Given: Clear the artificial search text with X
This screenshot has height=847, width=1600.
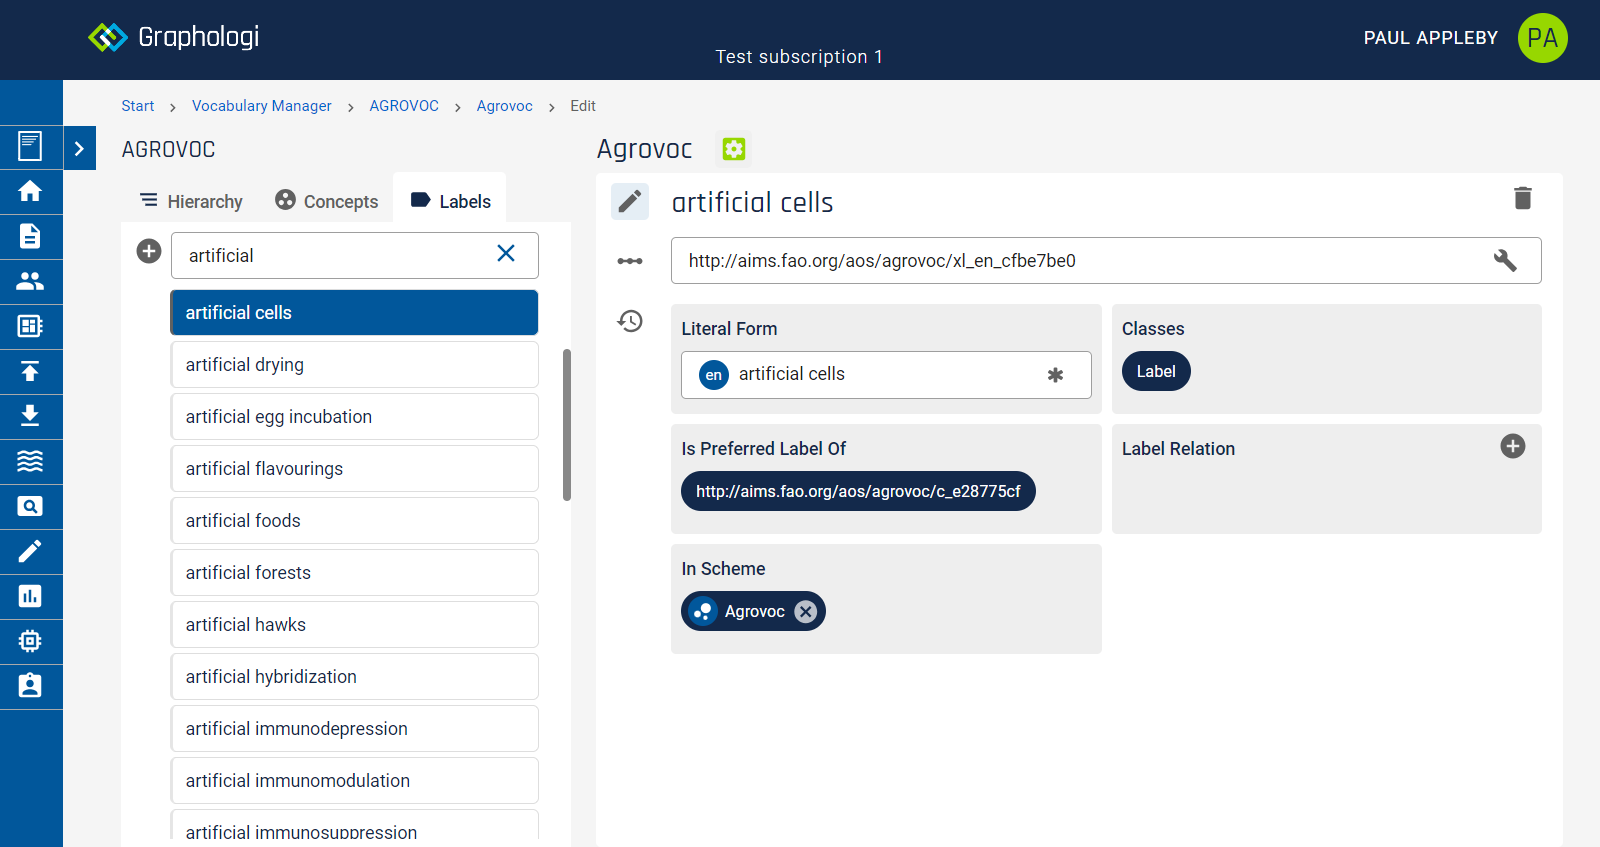Looking at the screenshot, I should (506, 254).
